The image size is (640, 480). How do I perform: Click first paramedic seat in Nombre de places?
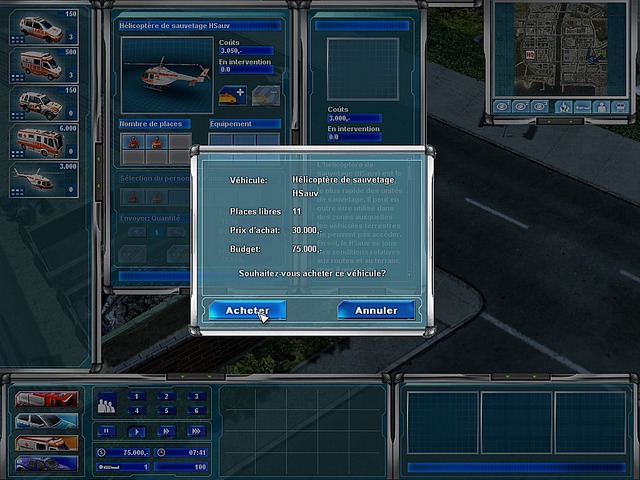133,142
